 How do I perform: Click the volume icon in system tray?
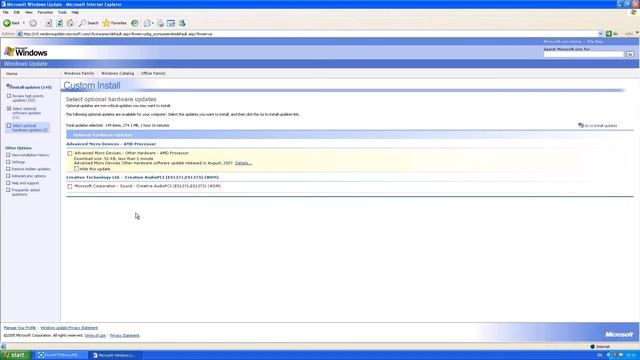click(609, 355)
